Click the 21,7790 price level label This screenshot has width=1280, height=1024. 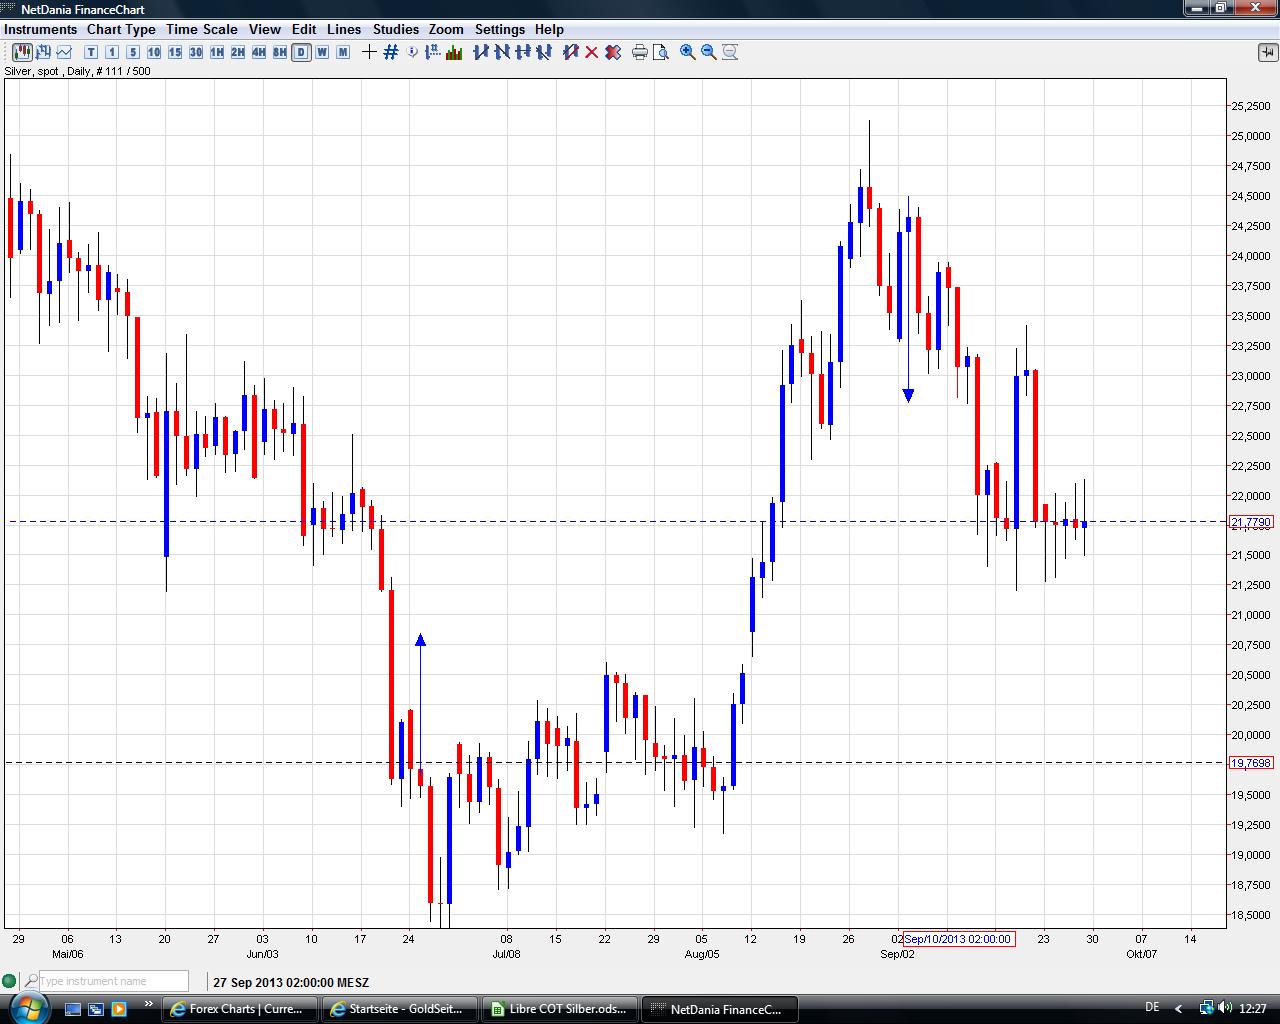point(1251,522)
